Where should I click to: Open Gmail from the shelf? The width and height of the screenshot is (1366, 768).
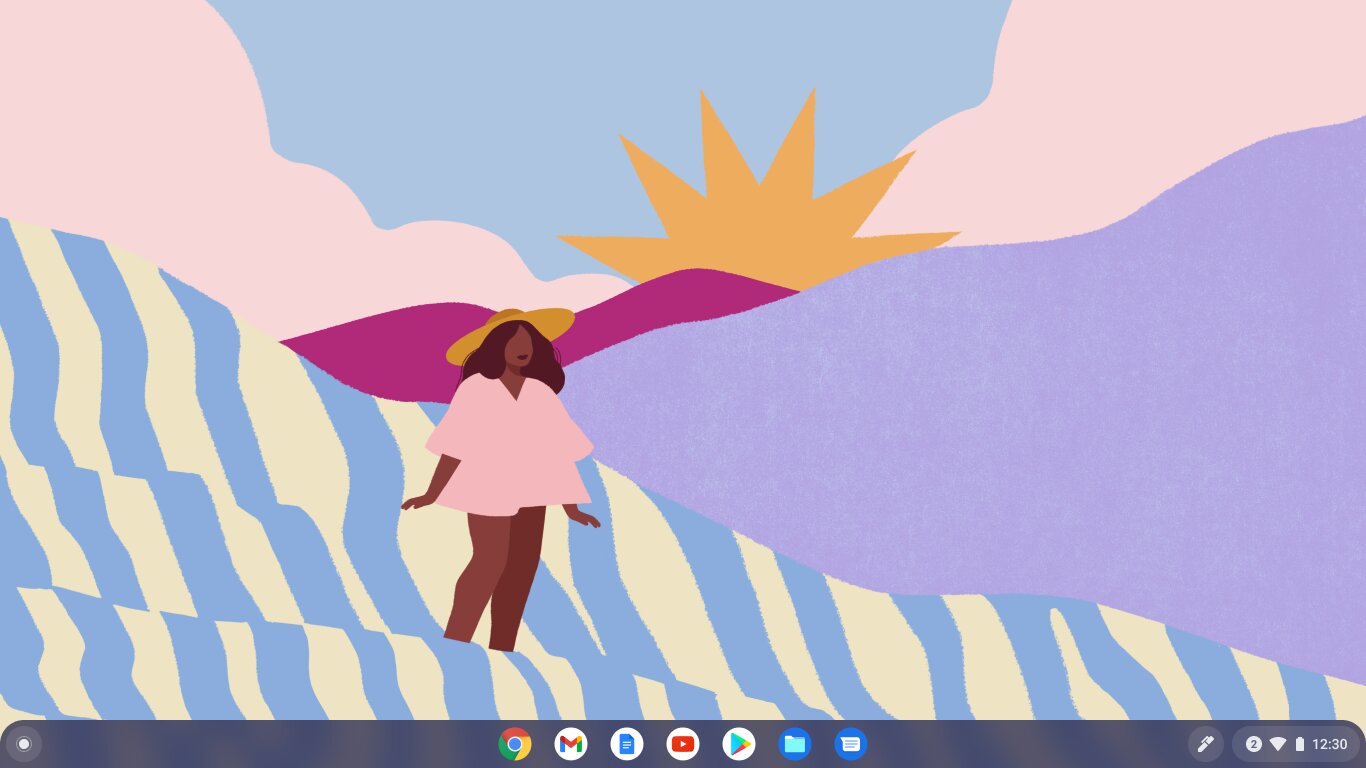(x=571, y=744)
